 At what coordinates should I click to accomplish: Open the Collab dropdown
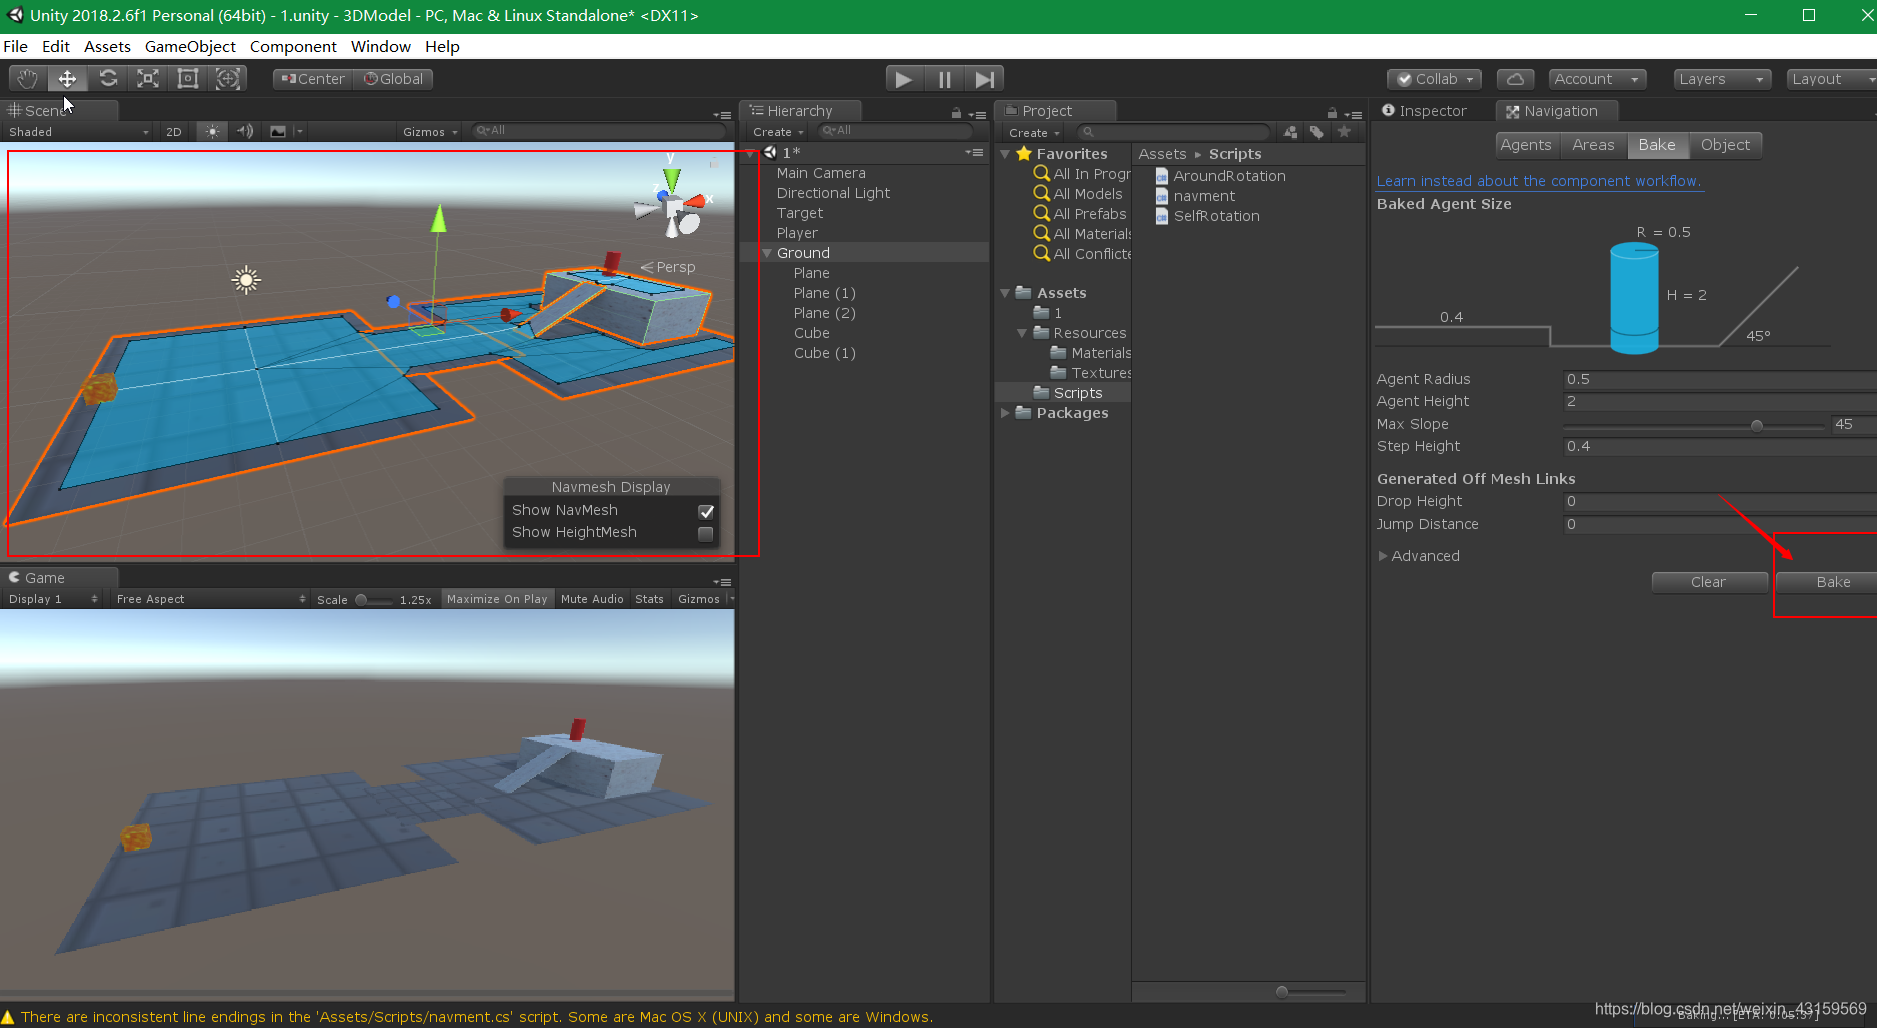pyautogui.click(x=1434, y=79)
